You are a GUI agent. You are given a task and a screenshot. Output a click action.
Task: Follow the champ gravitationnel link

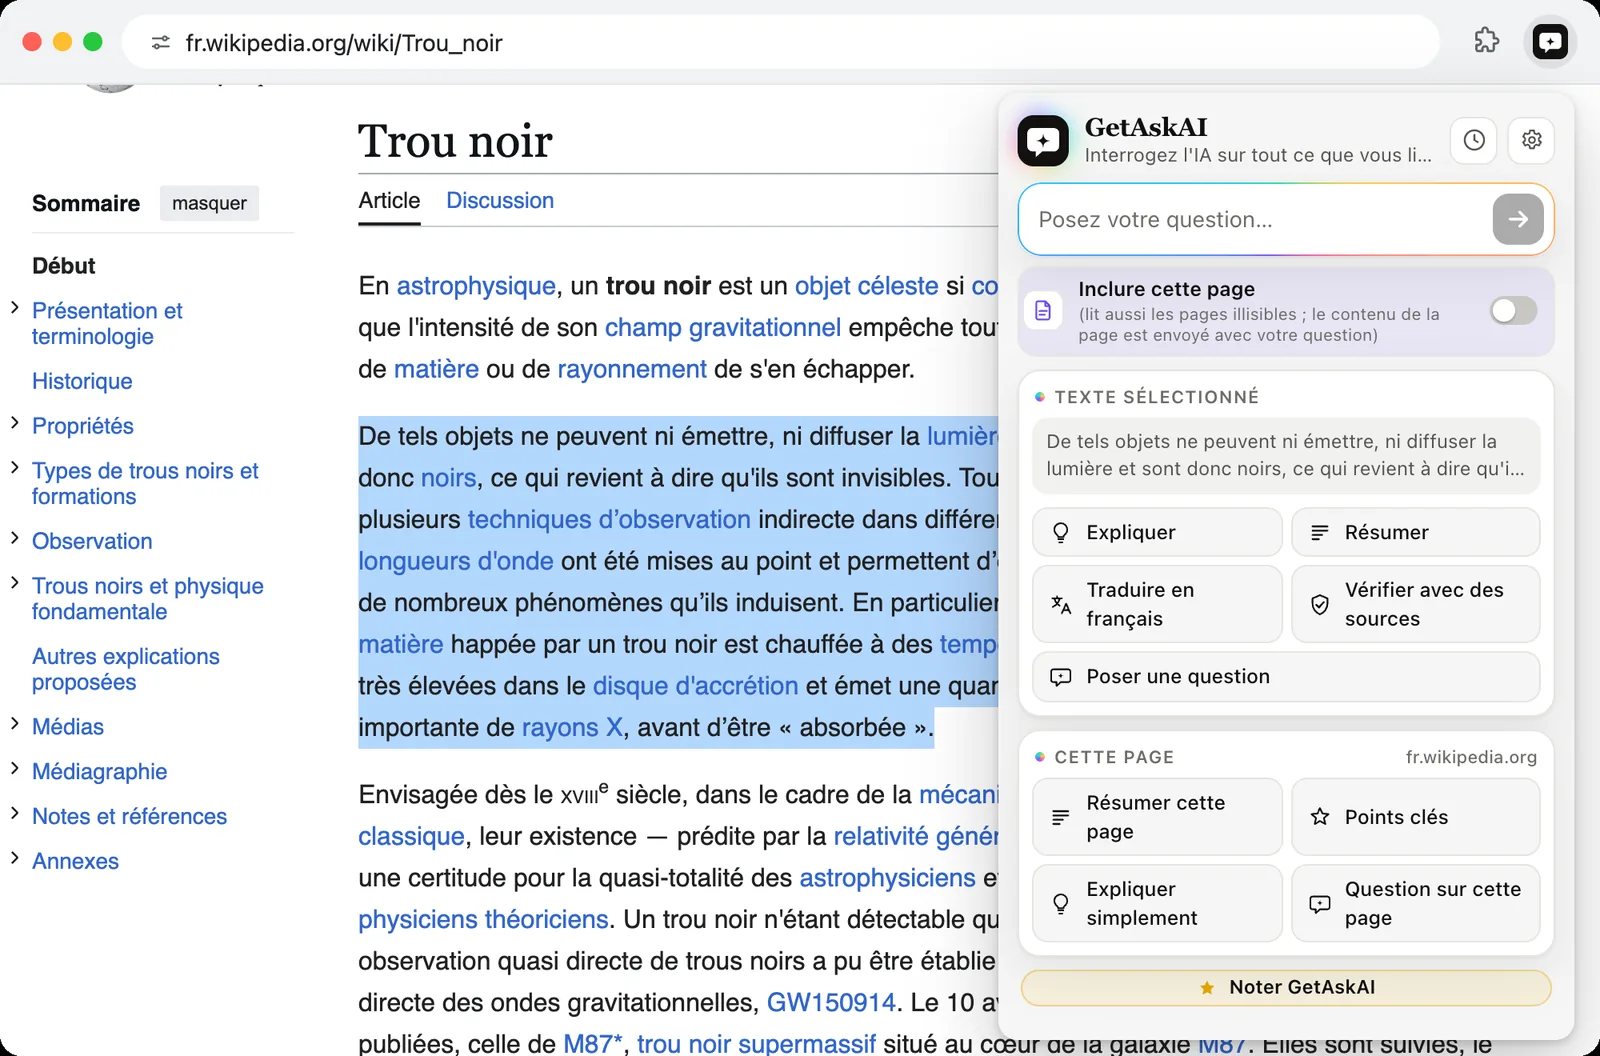pyautogui.click(x=723, y=327)
